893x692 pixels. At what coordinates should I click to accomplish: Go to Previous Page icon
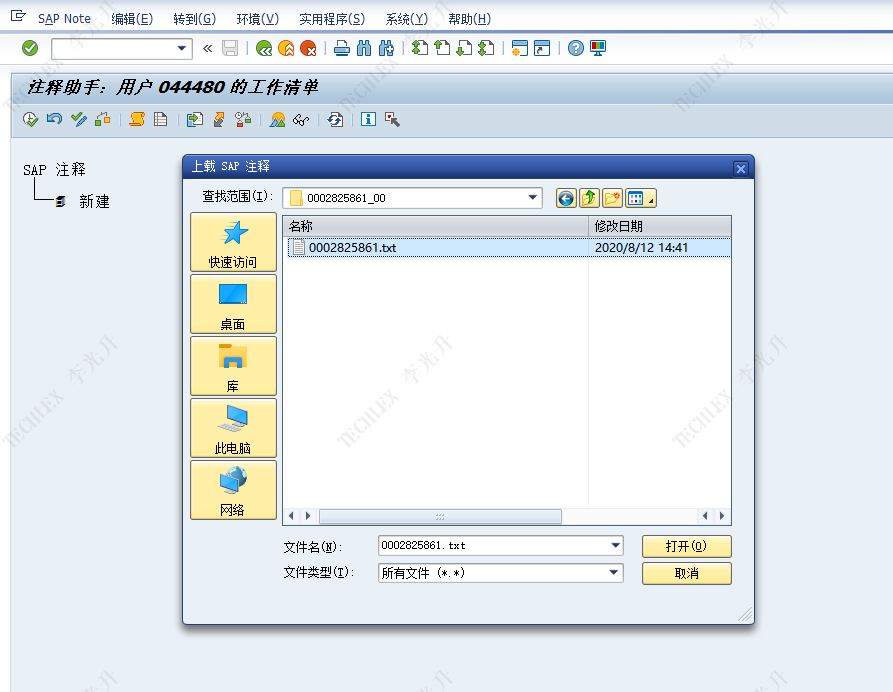[x=442, y=48]
